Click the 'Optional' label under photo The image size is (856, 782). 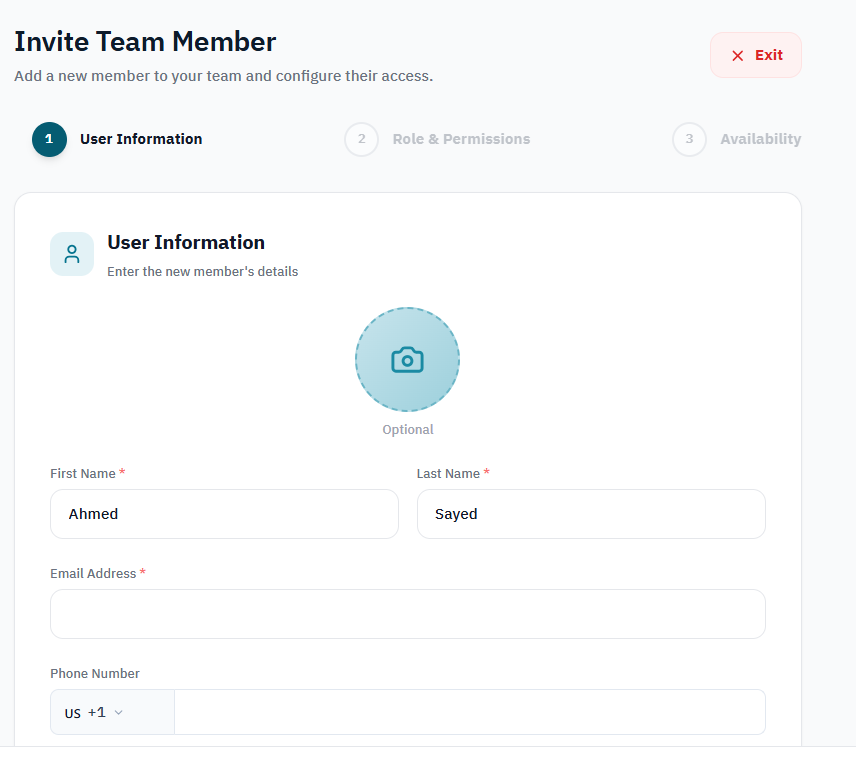[408, 430]
